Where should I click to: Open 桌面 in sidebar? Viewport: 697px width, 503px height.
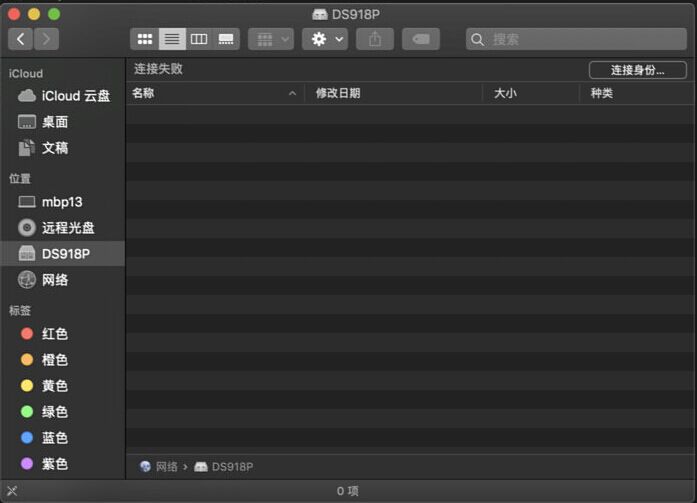(x=63, y=122)
